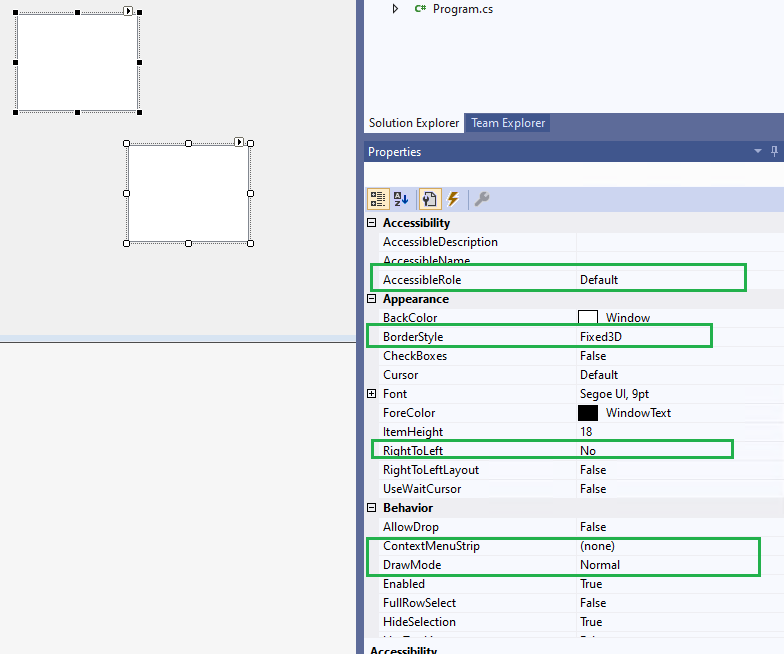Collapse the Behavior category

click(x=372, y=508)
